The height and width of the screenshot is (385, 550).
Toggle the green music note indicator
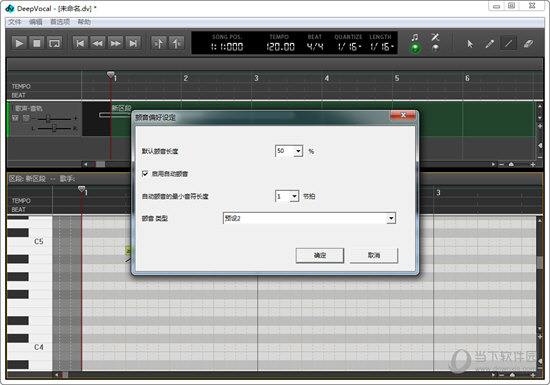[x=415, y=48]
